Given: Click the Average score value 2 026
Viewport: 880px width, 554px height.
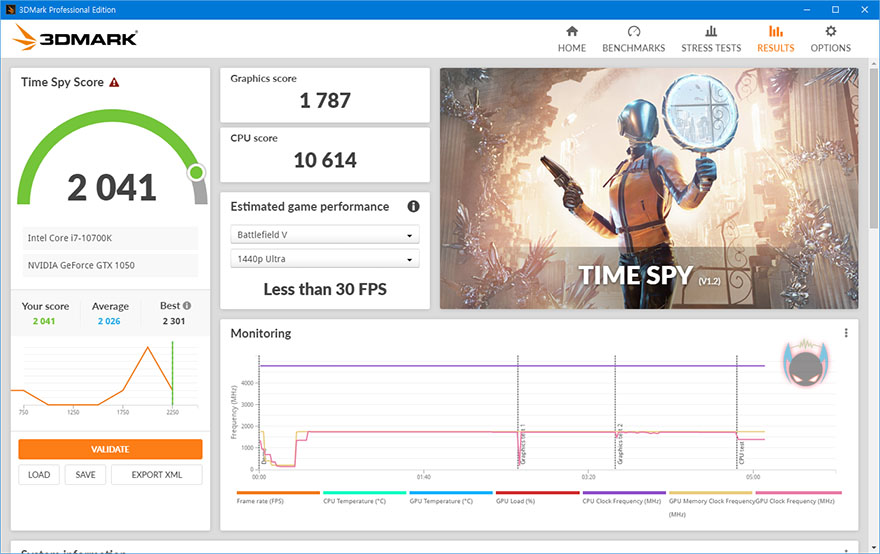Looking at the screenshot, I should (x=109, y=321).
